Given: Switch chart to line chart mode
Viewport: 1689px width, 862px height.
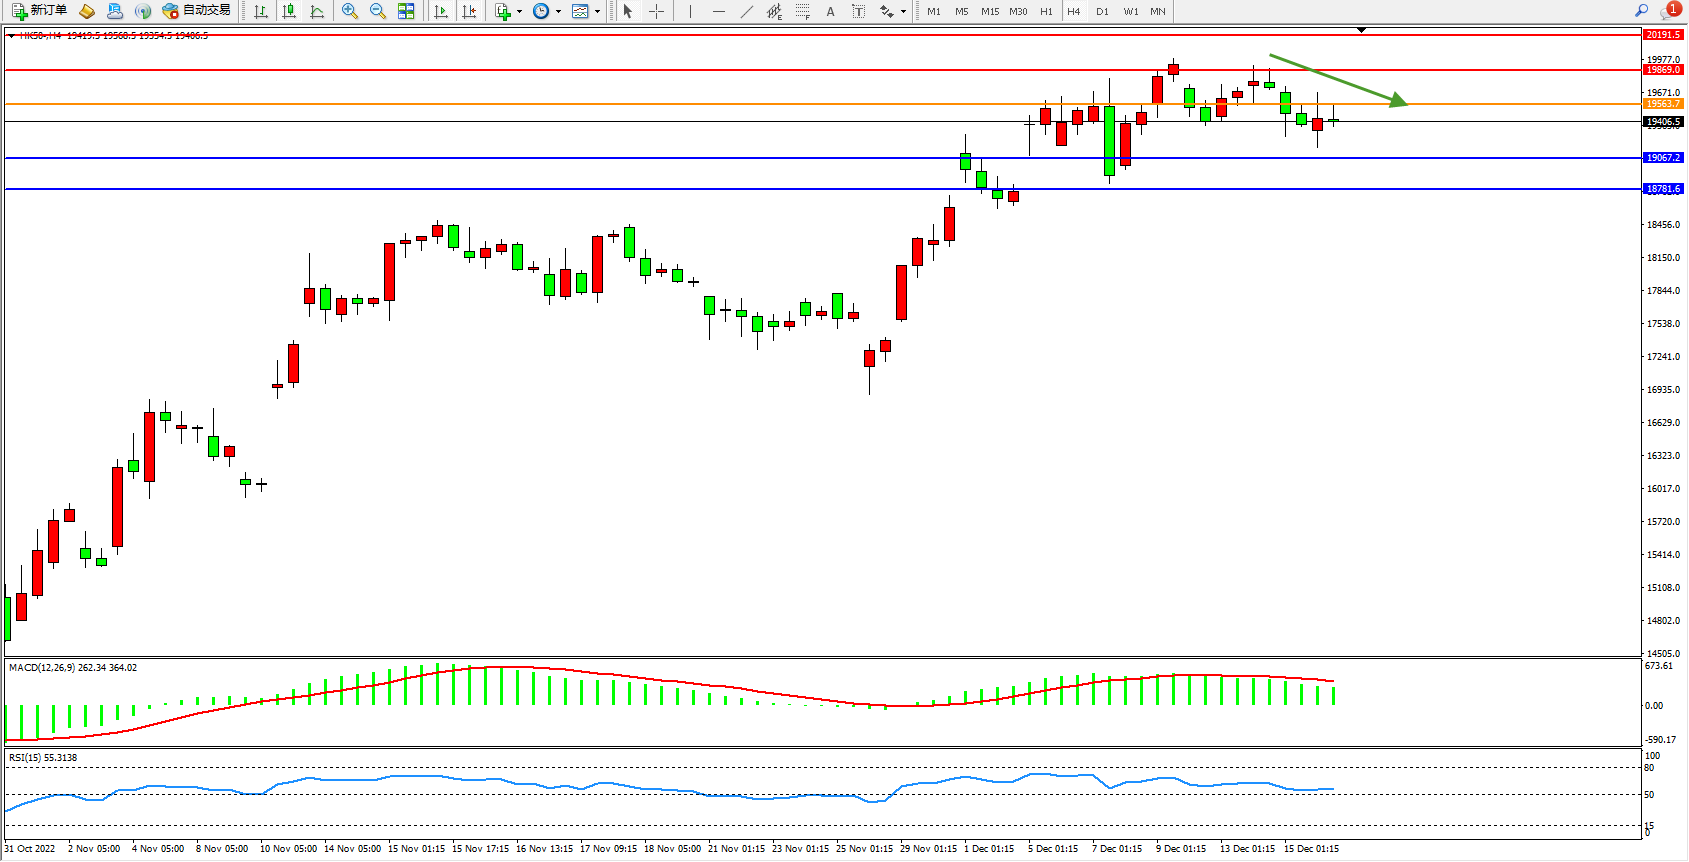Looking at the screenshot, I should [317, 11].
